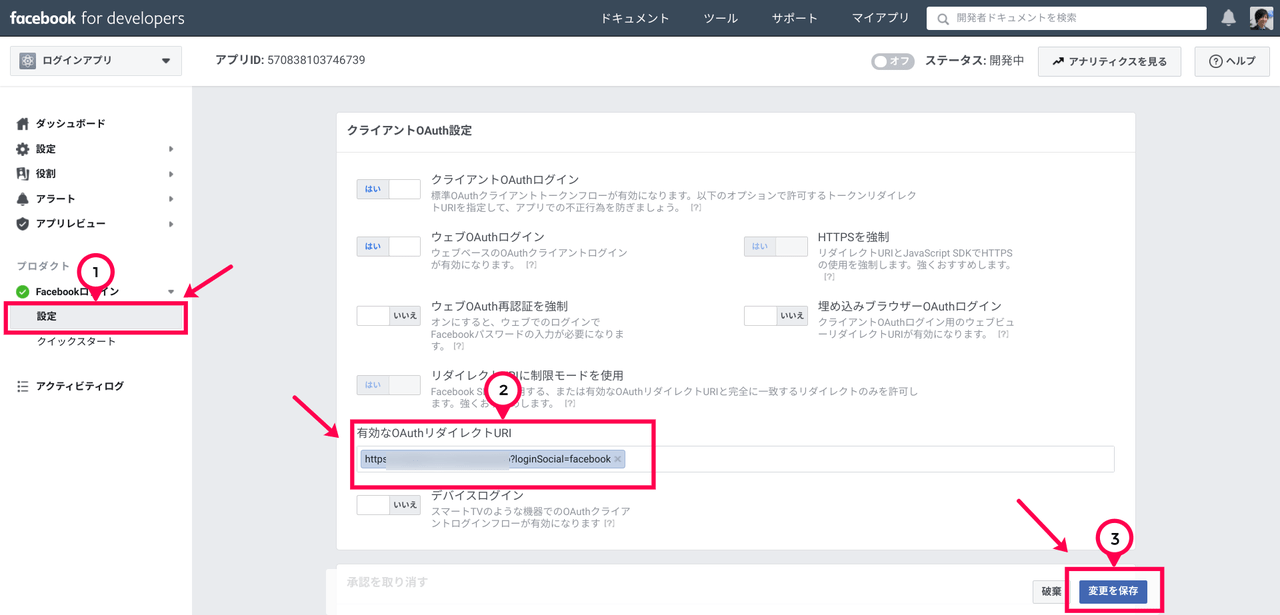Toggle the app status オフ switch
This screenshot has height=615, width=1280.
pyautogui.click(x=892, y=61)
